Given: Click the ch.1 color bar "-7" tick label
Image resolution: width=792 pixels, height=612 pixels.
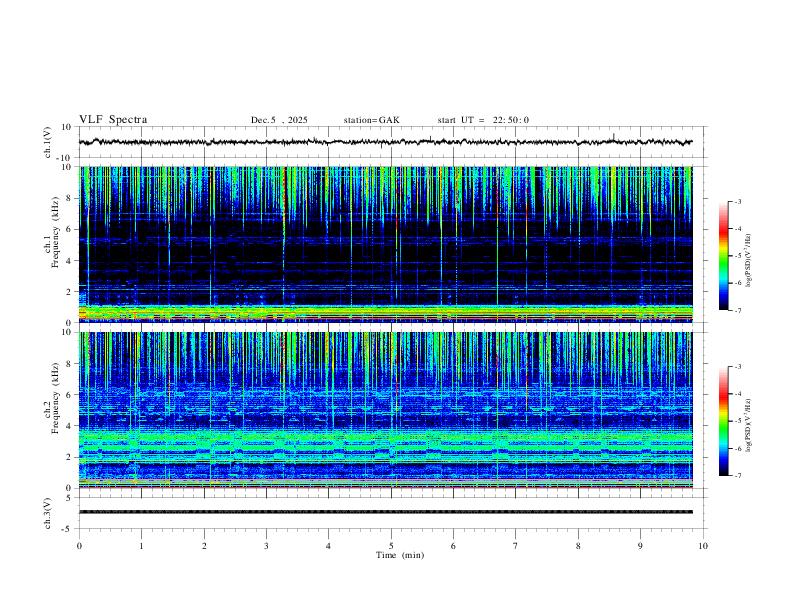Looking at the screenshot, I should (737, 311).
